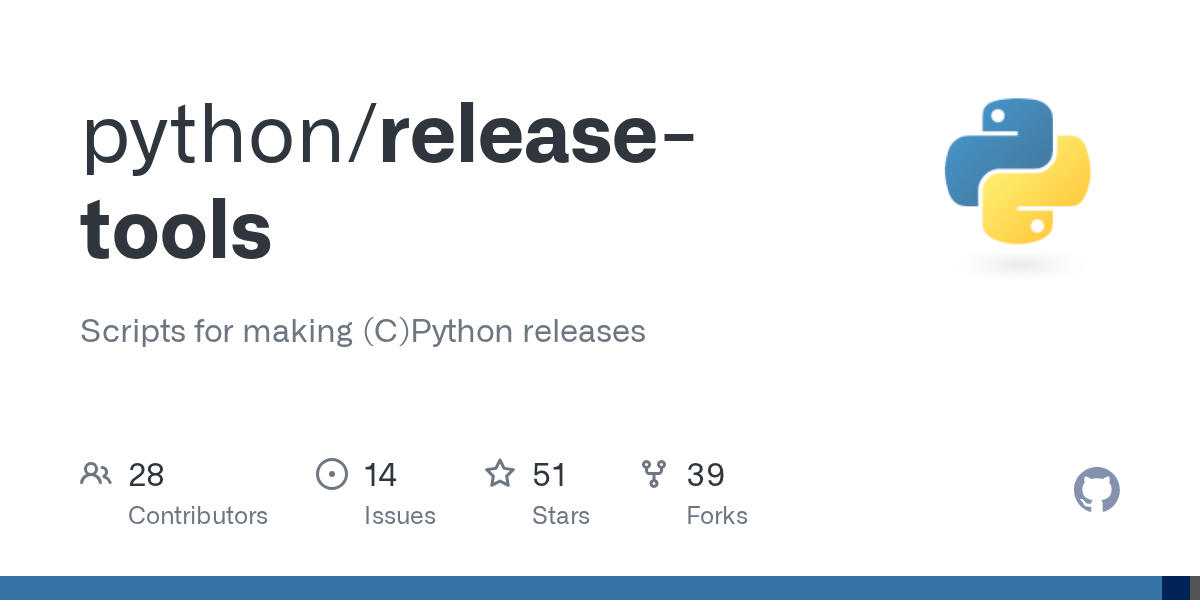Click the long blue language bar segment
This screenshot has height=600, width=1200.
click(581, 588)
